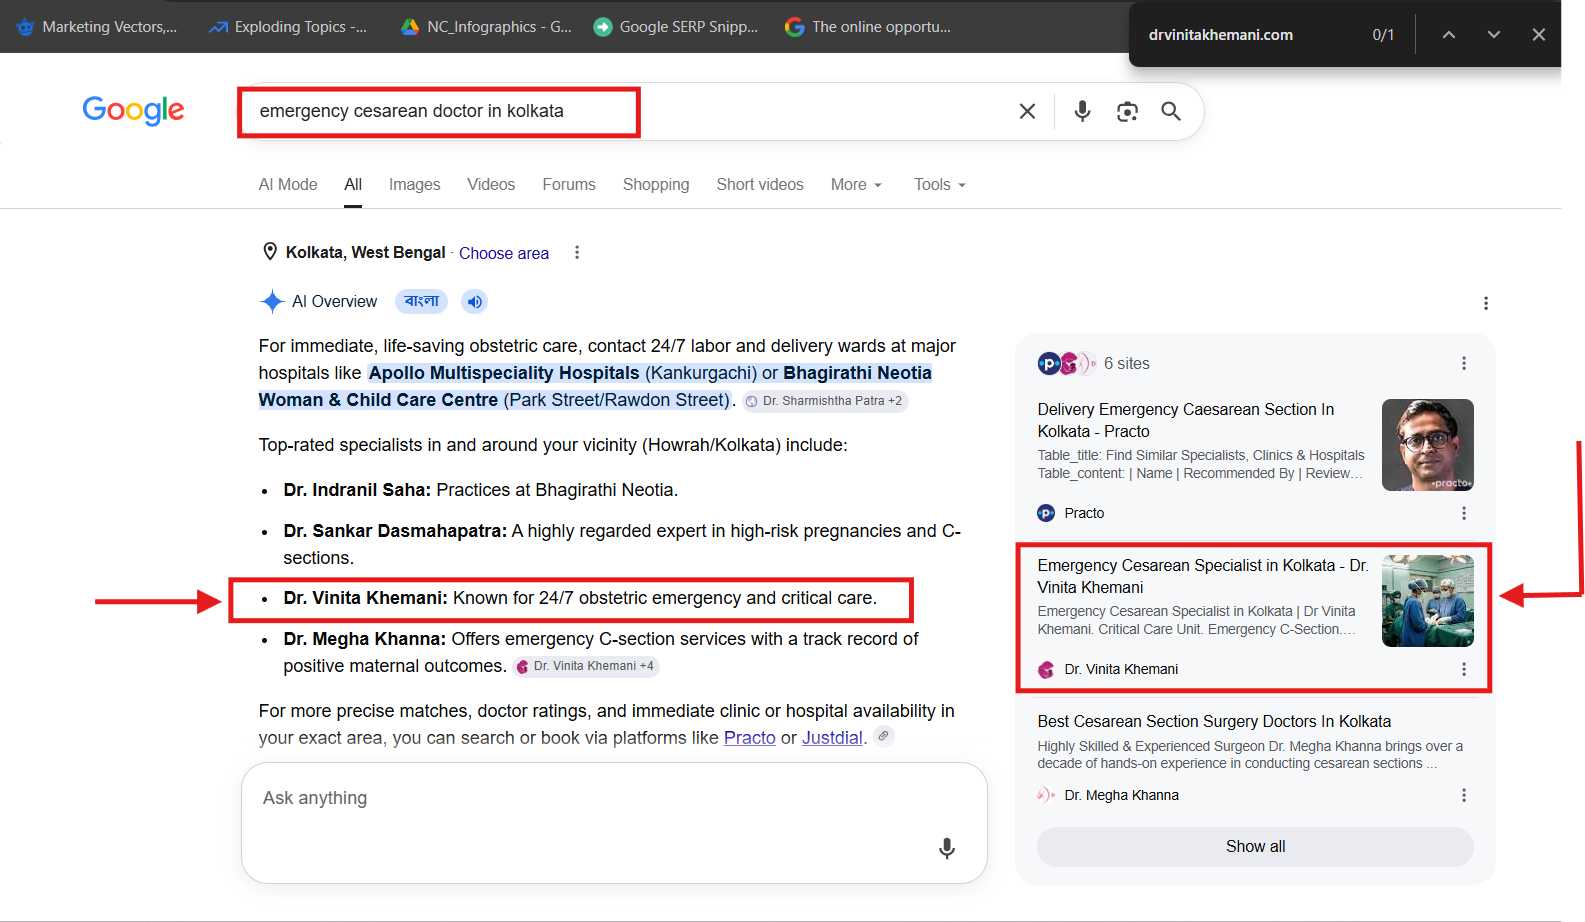Viewport: 1585px width, 922px height.
Task: Switch to NC_Infographics browser tab
Action: coord(486,27)
